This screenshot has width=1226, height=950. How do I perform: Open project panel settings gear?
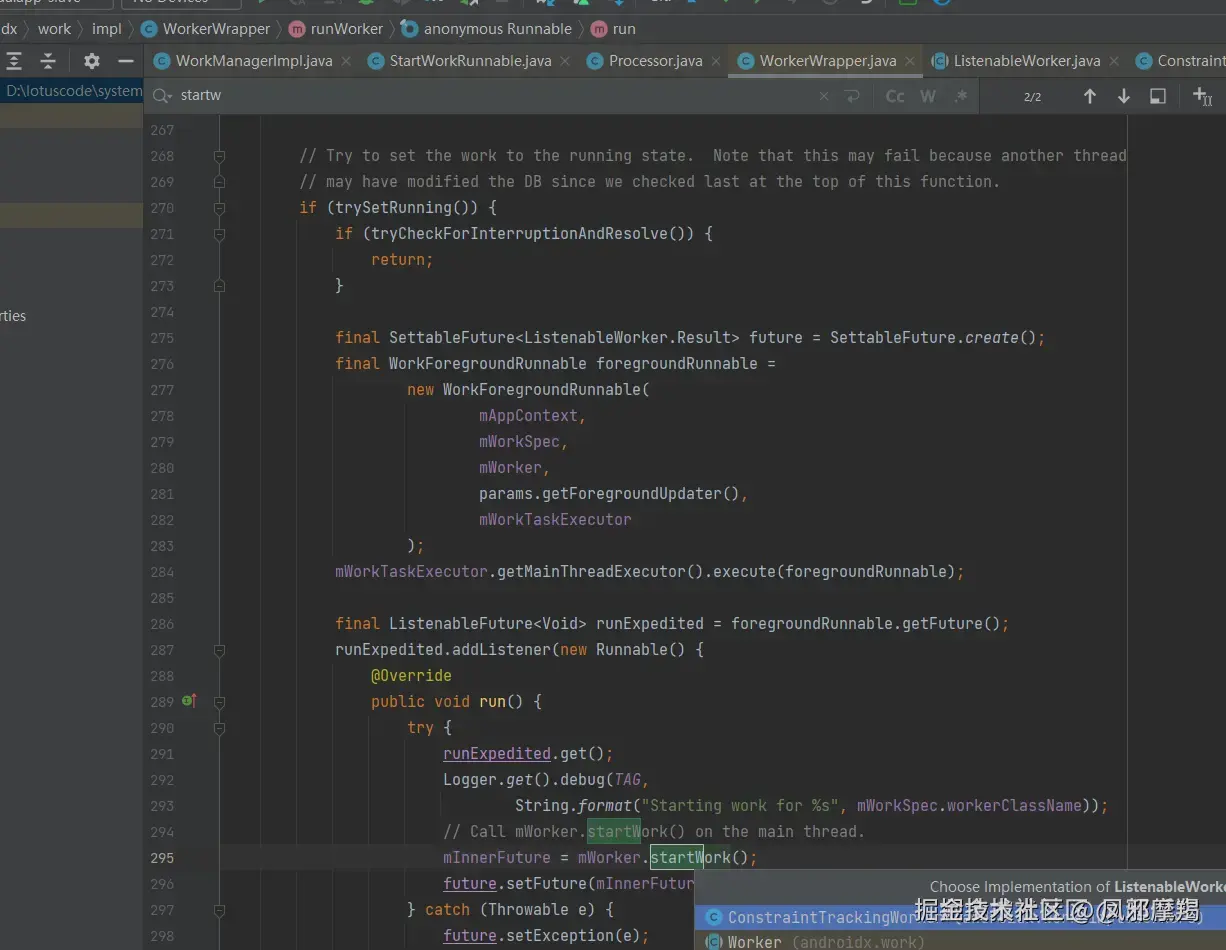[92, 61]
